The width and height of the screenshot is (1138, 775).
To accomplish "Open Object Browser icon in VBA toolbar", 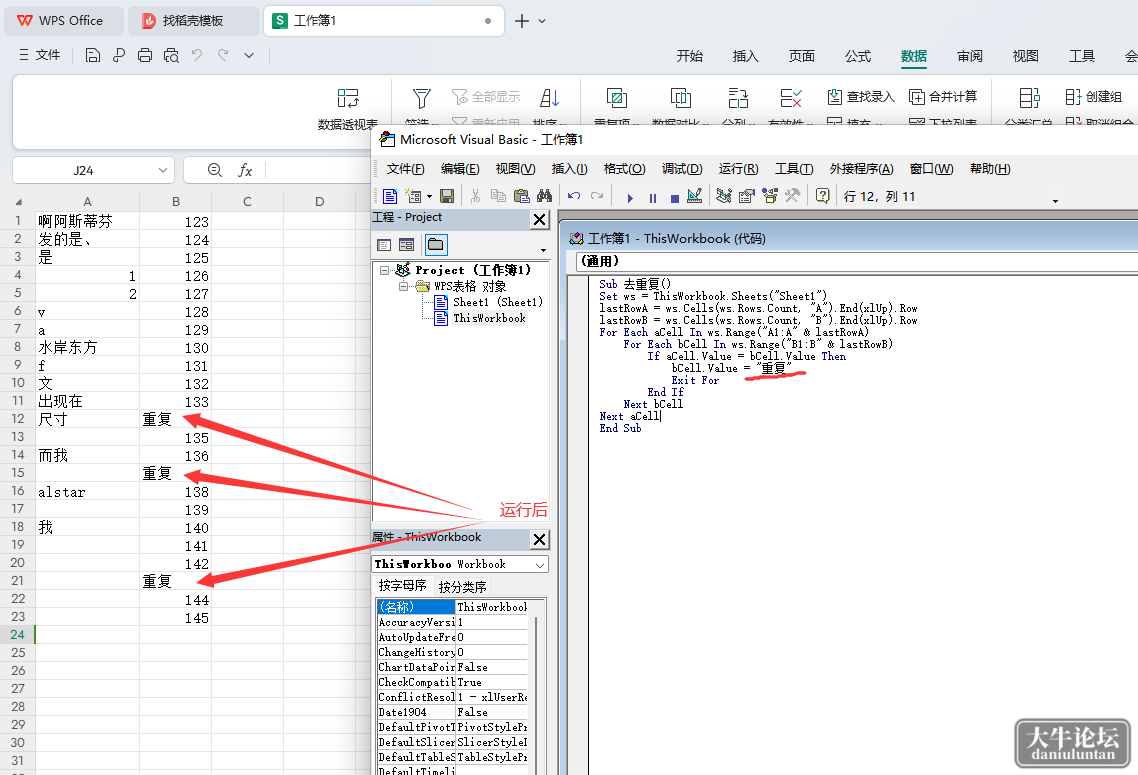I will tap(769, 196).
